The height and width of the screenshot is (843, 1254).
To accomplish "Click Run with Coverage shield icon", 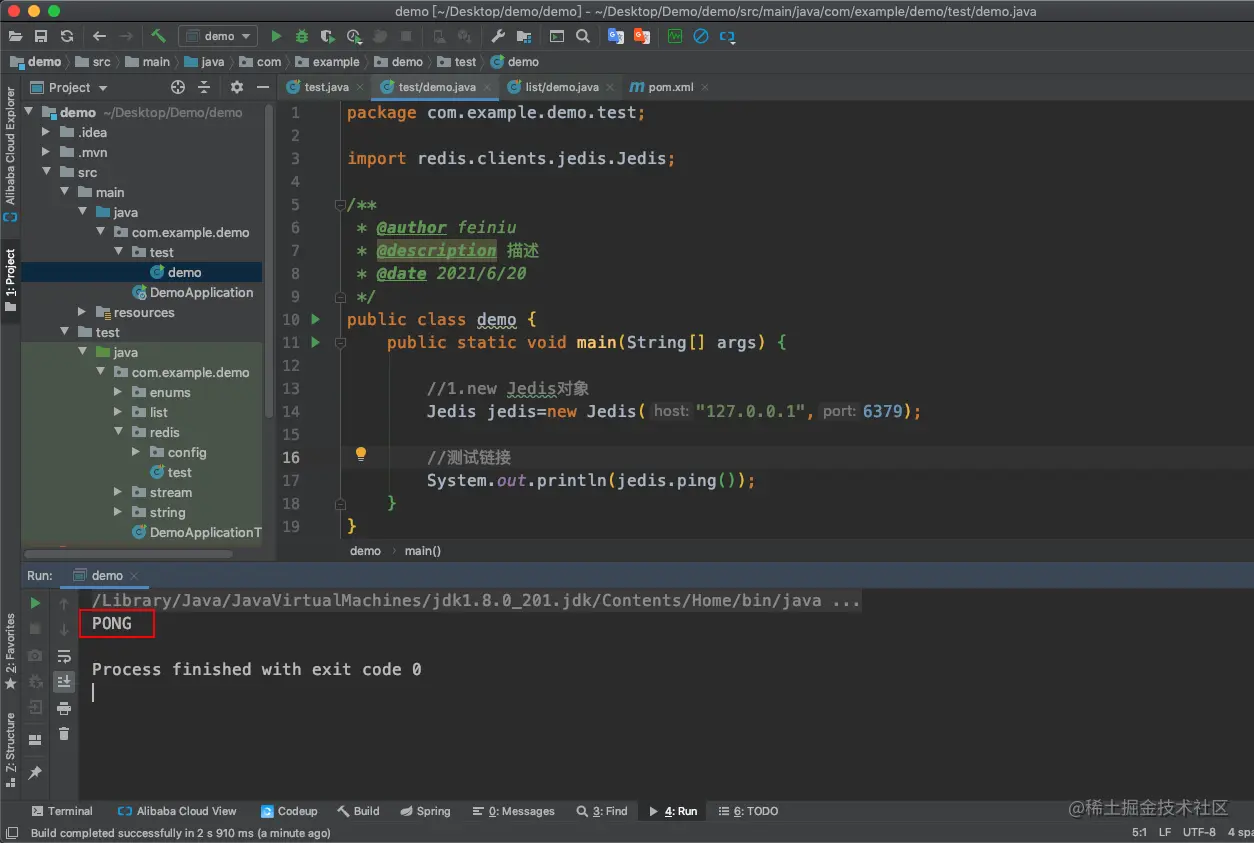I will click(327, 36).
